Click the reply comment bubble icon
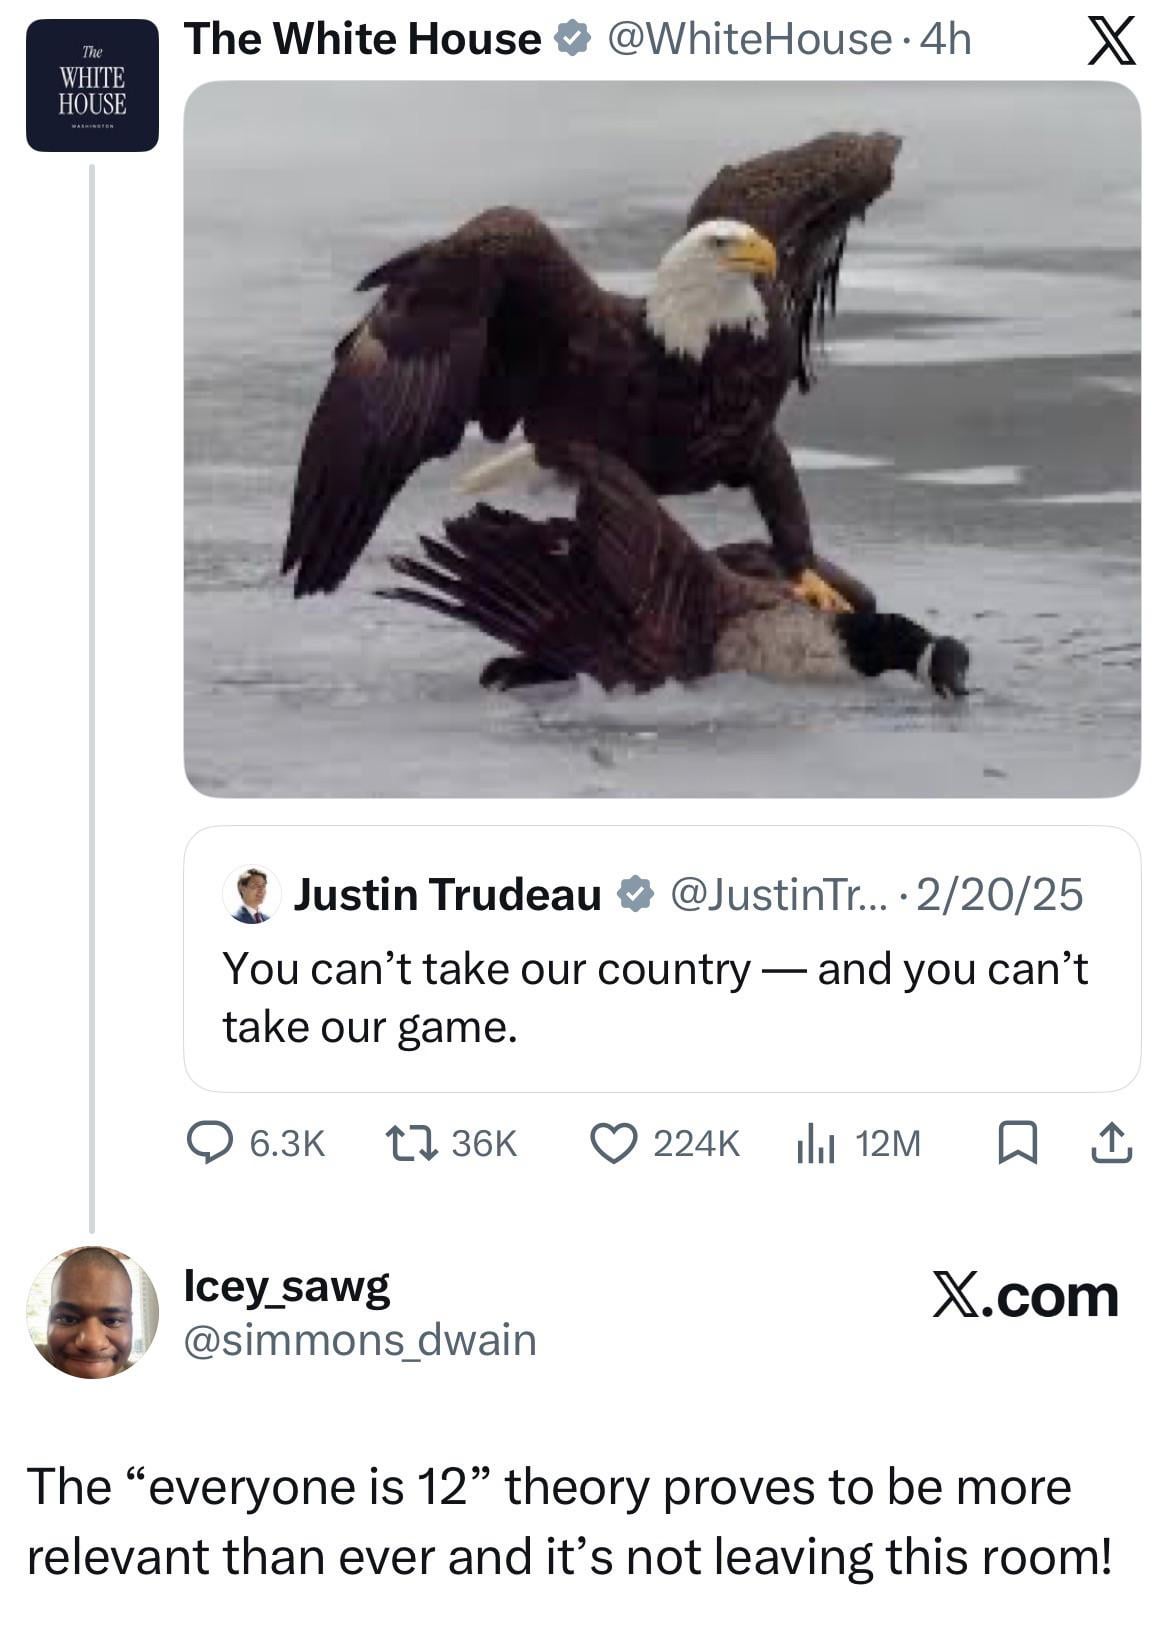Viewport: 1169px width, 1646px height. 210,1142
